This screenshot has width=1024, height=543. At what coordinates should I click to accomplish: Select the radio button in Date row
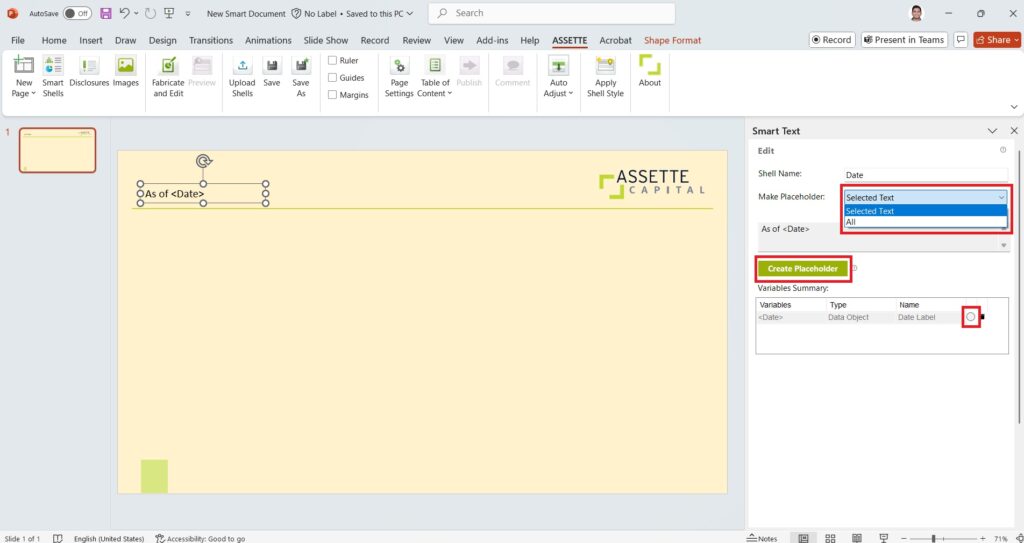(x=970, y=317)
